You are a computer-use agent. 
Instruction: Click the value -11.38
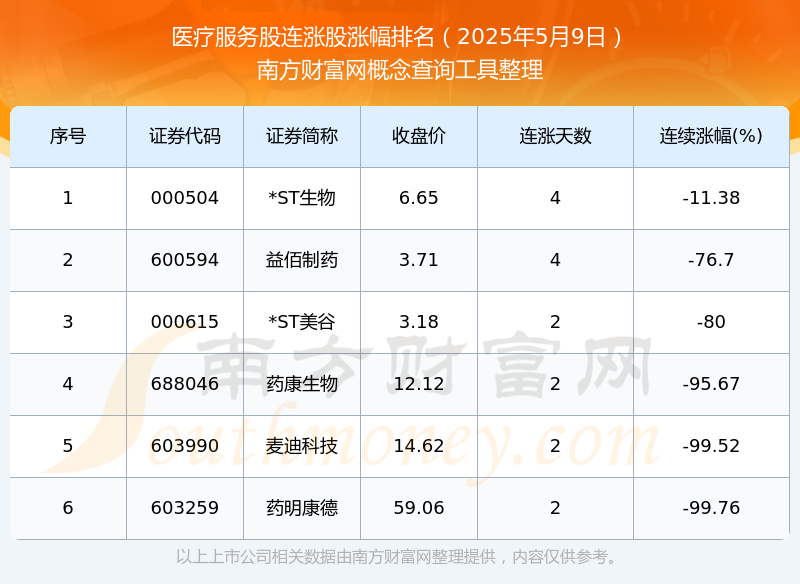tap(711, 198)
